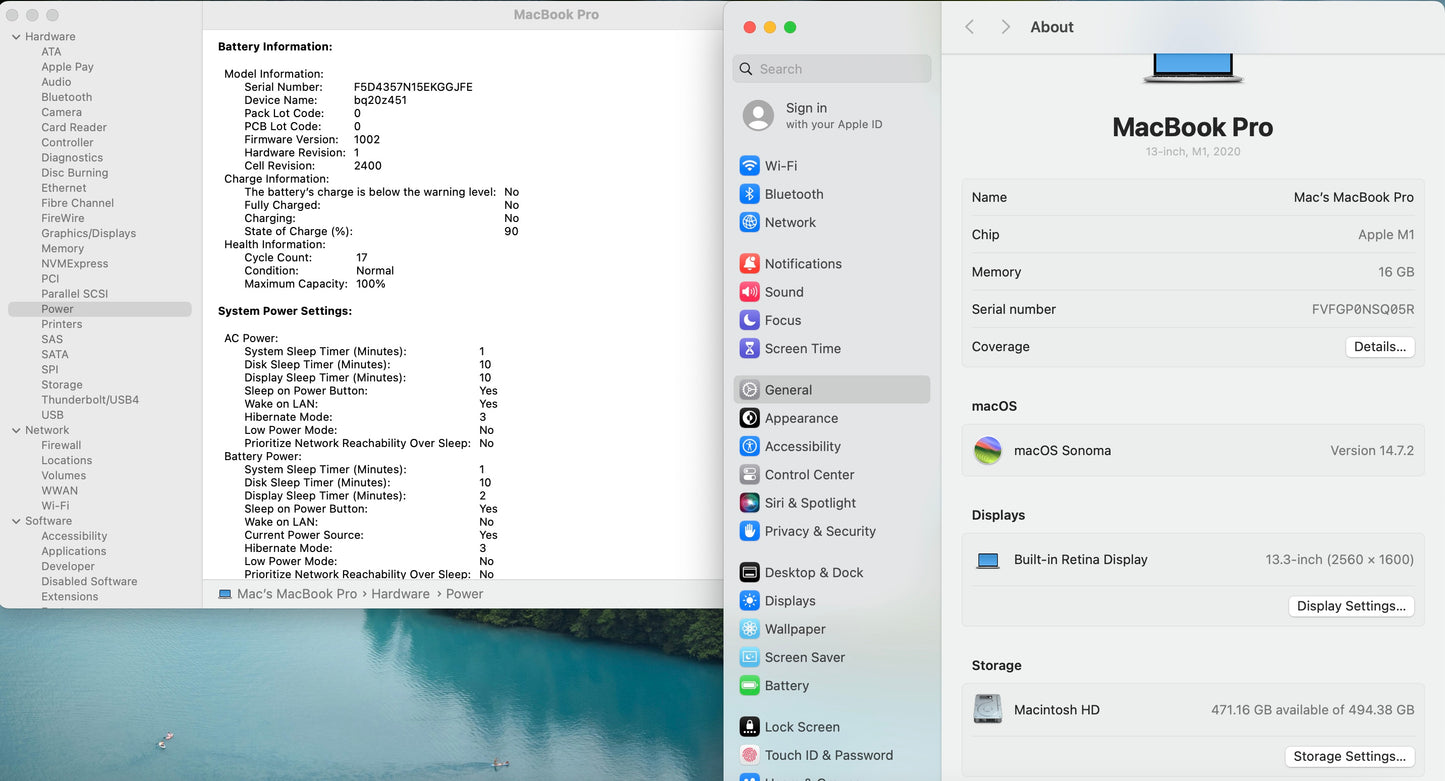Click the Search field in System Settings
This screenshot has width=1445, height=781.
[x=832, y=69]
